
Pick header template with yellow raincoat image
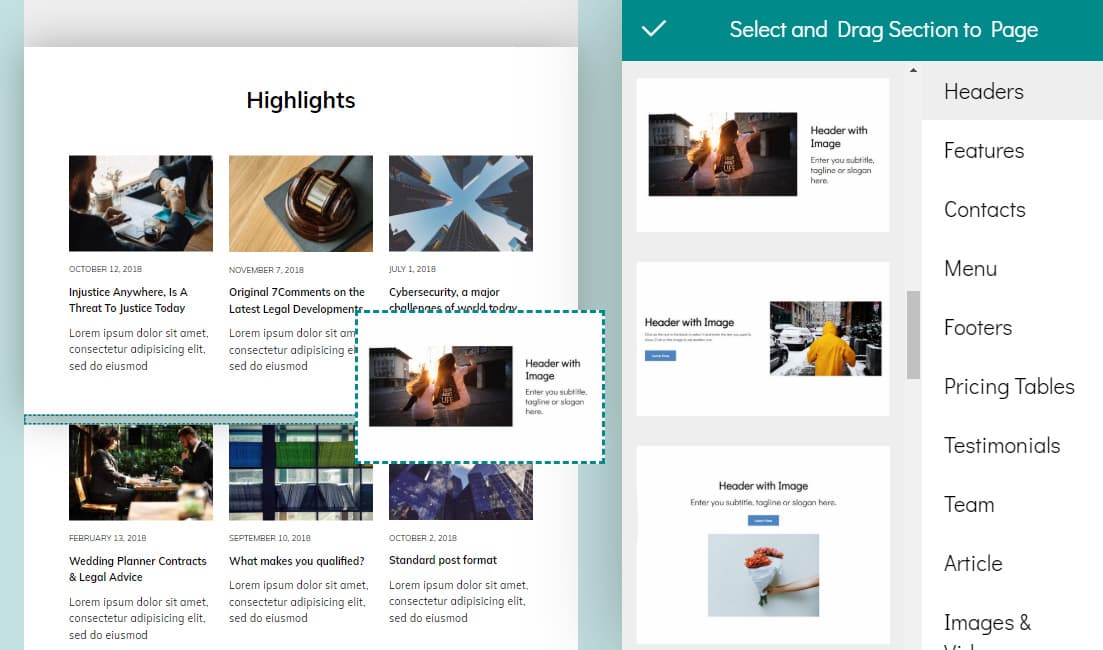coord(762,338)
